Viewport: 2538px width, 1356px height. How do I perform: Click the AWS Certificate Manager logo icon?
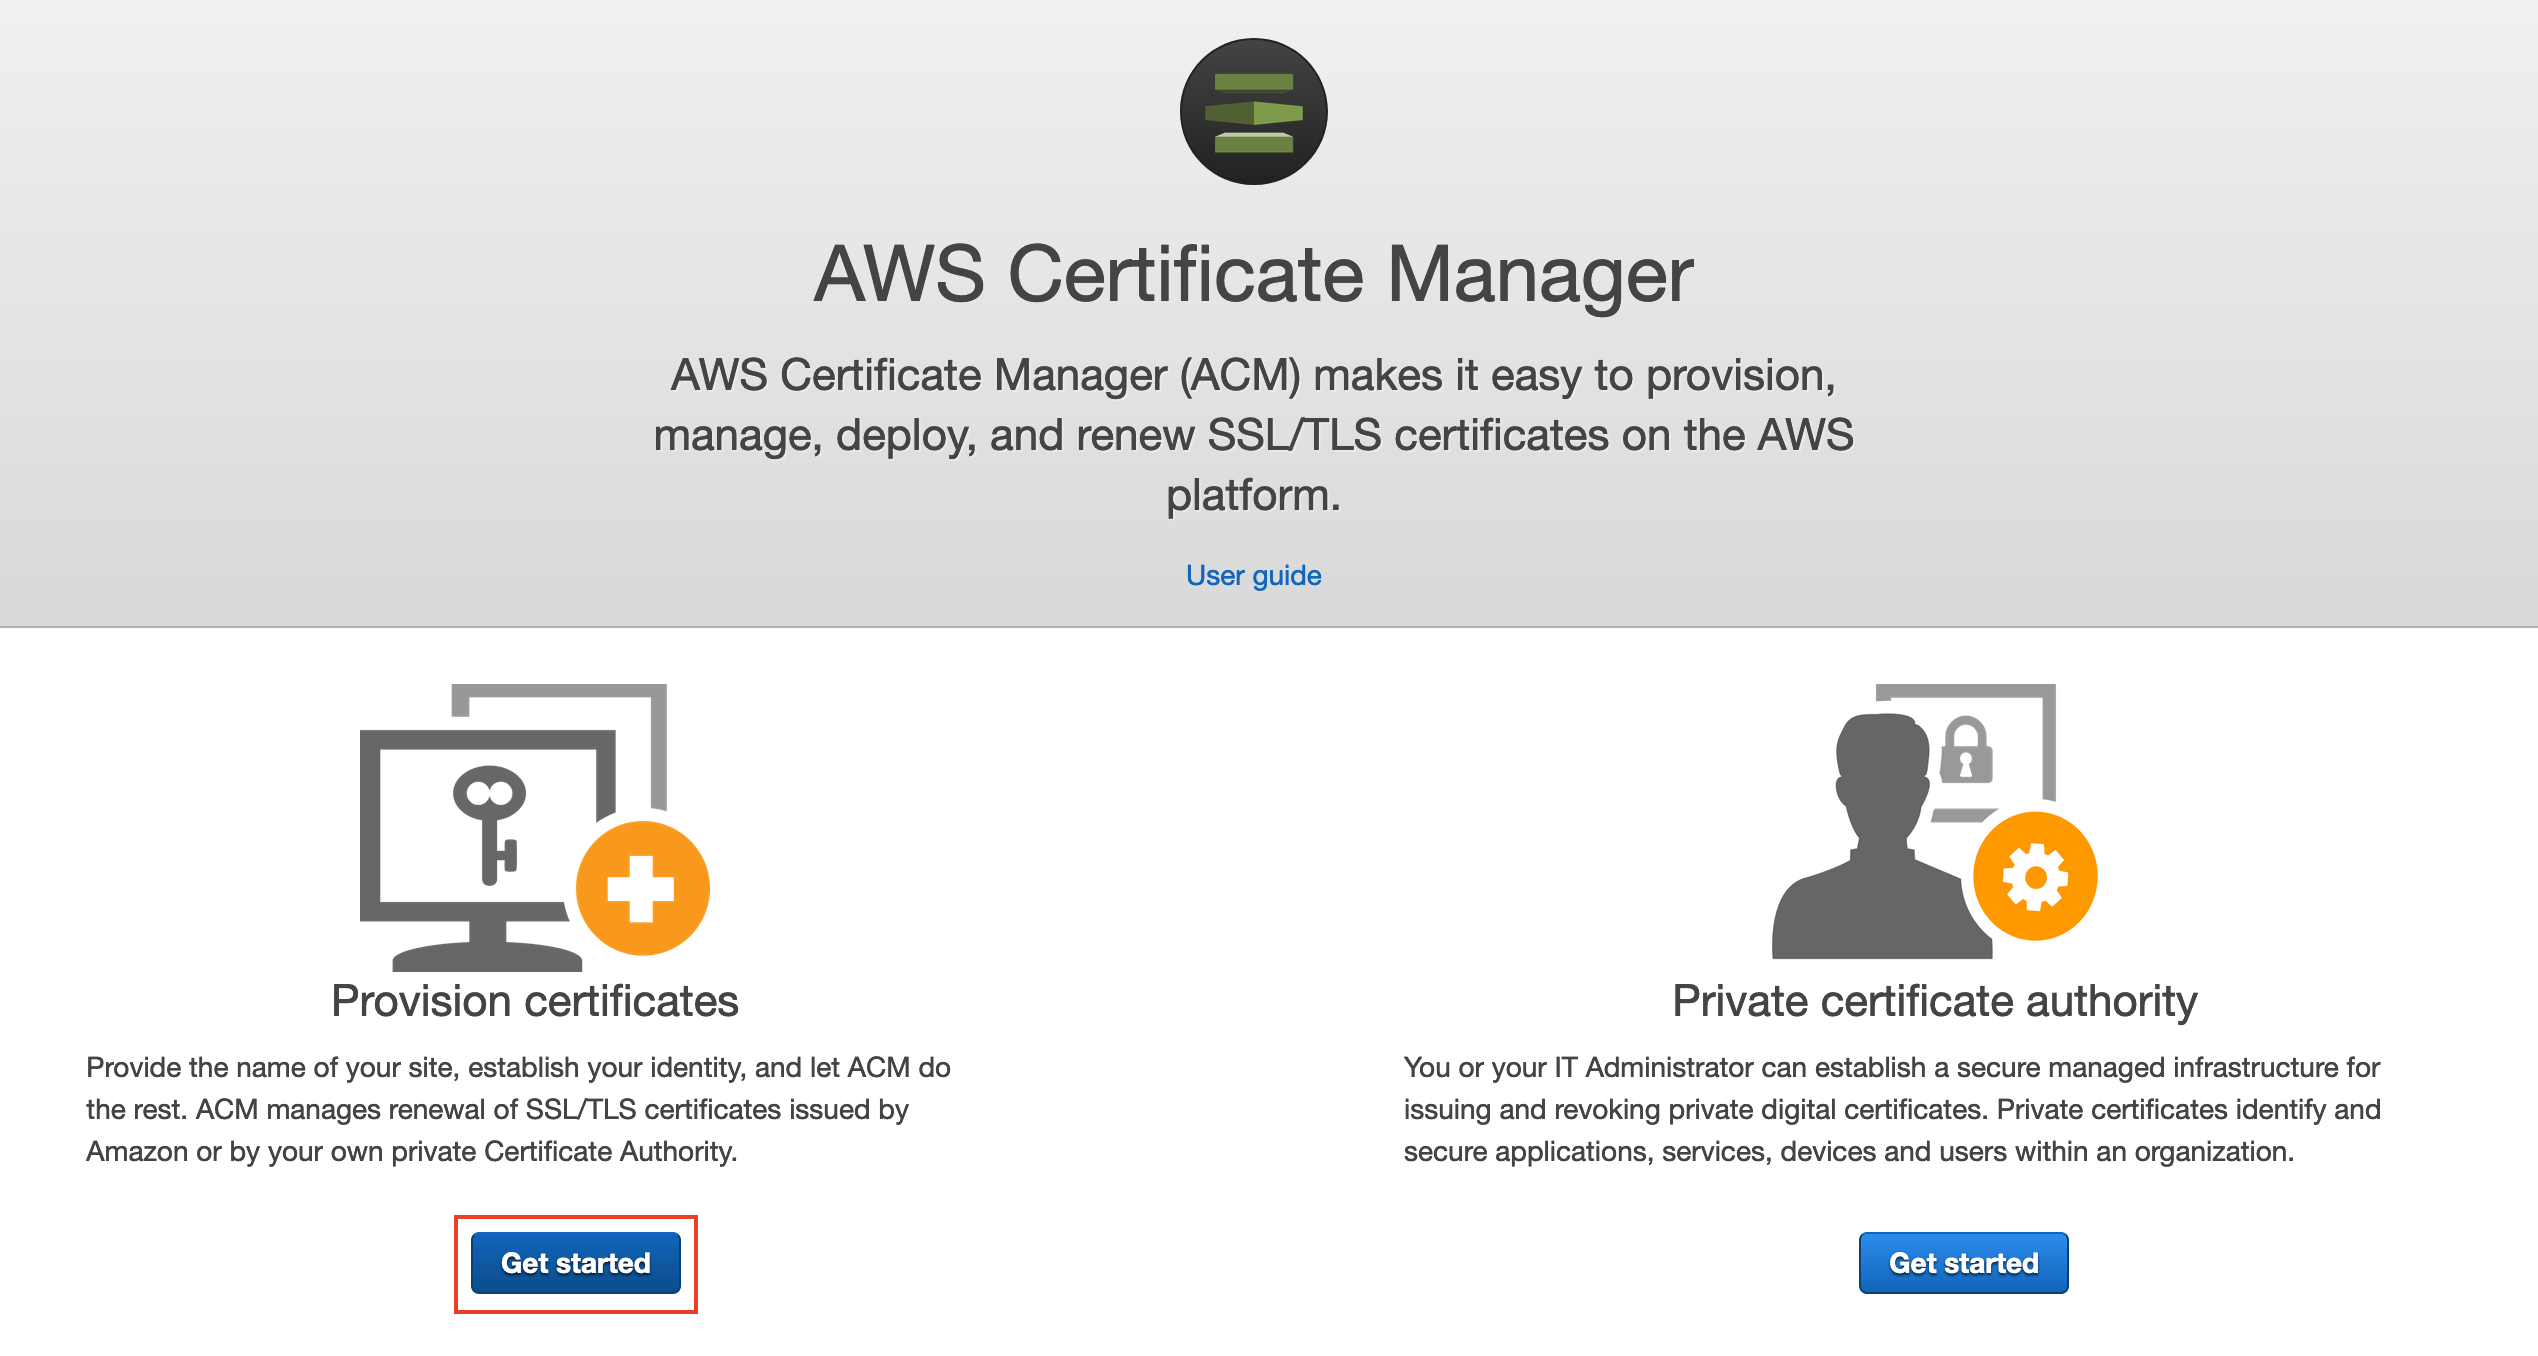click(1253, 111)
